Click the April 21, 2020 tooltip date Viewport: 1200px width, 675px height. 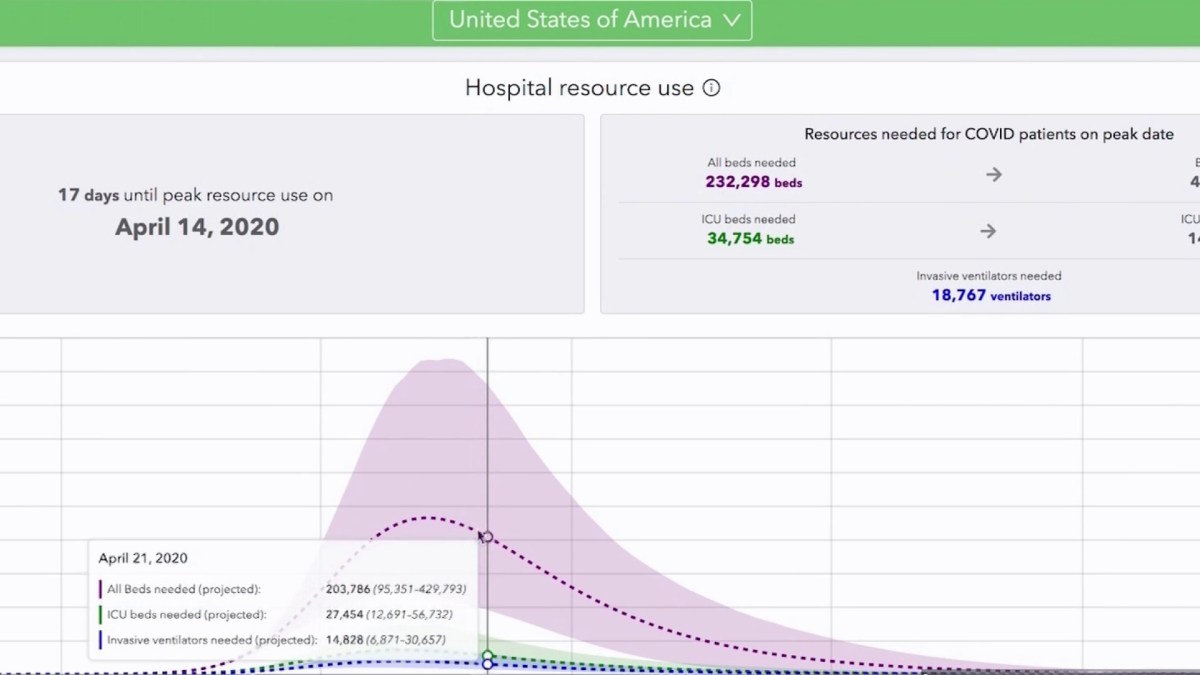click(143, 559)
